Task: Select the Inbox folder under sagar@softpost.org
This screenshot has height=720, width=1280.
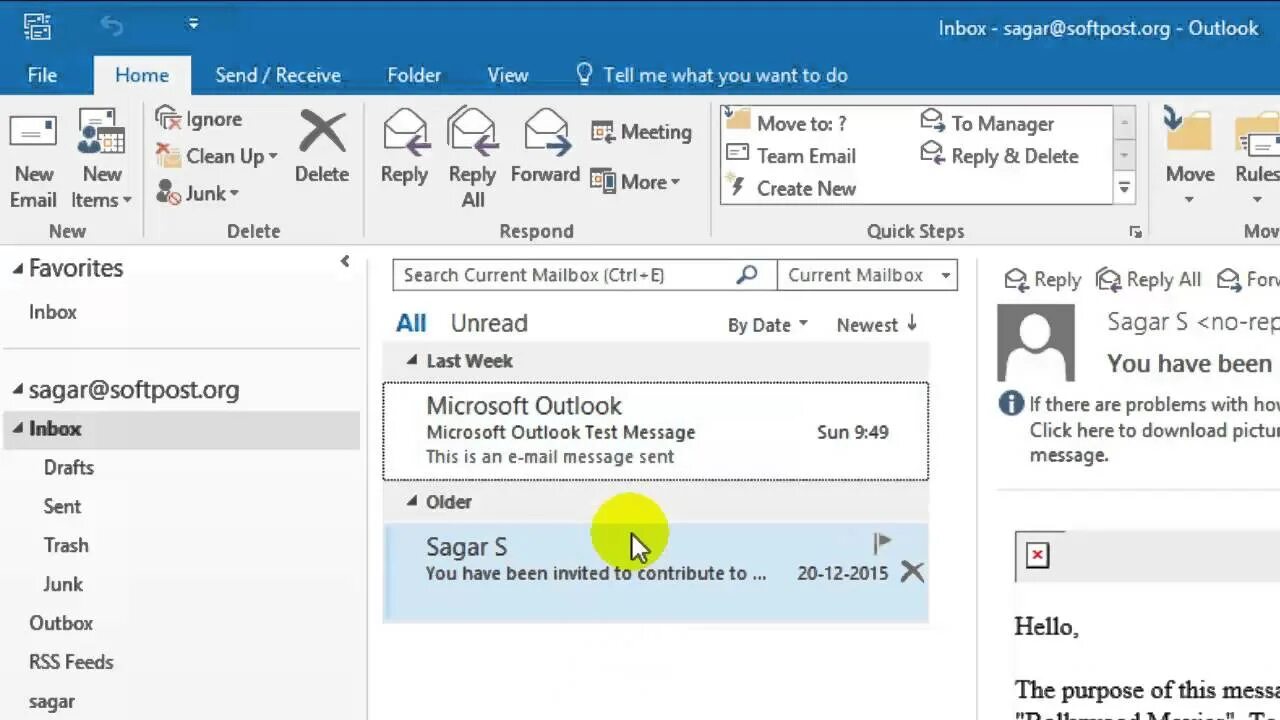Action: coord(181,428)
